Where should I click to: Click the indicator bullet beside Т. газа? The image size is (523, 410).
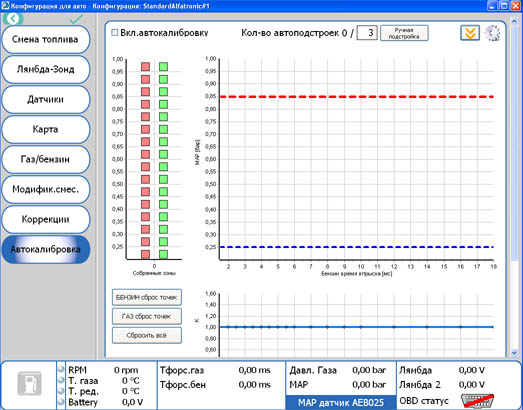pyautogui.click(x=61, y=380)
